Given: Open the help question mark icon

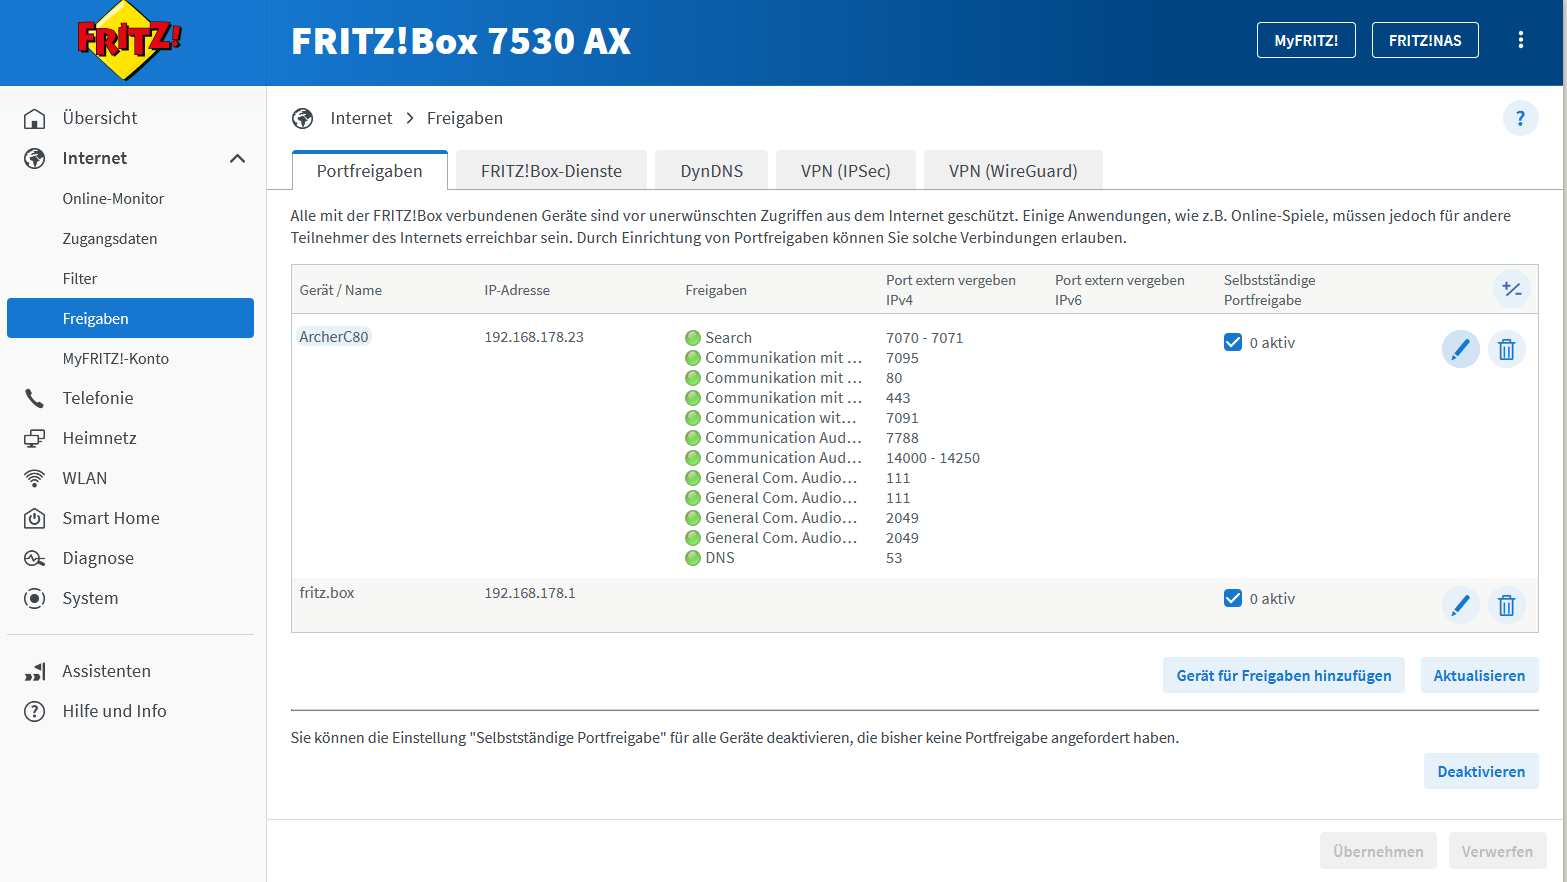Looking at the screenshot, I should (x=1520, y=118).
